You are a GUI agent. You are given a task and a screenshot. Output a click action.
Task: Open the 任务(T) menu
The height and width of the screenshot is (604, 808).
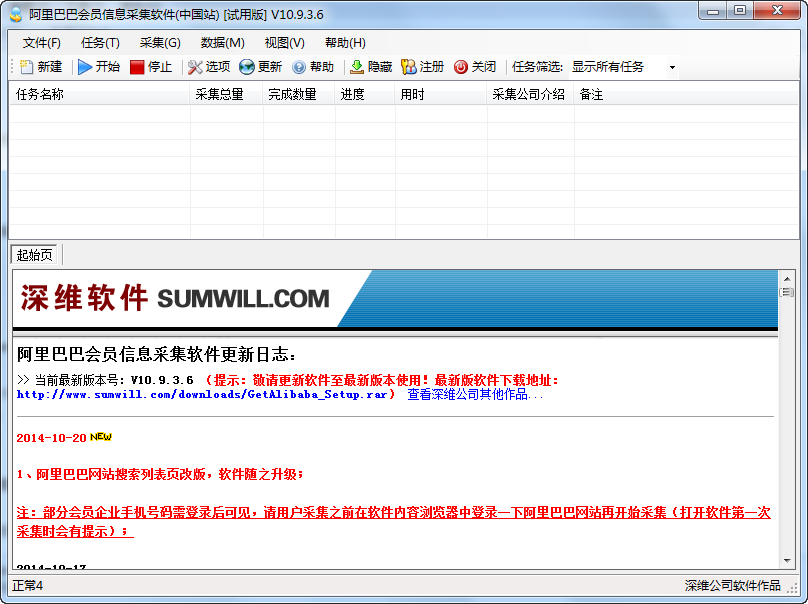pyautogui.click(x=100, y=43)
